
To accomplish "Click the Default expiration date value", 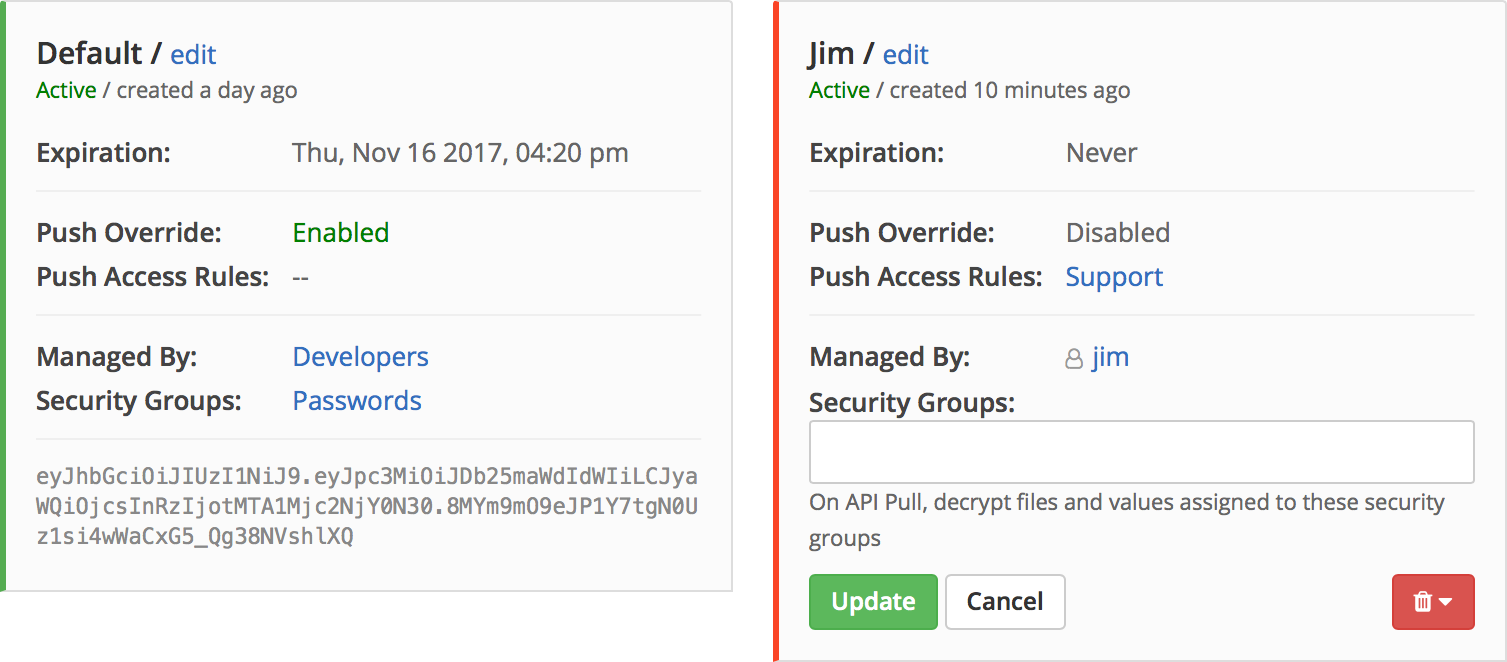I will tap(460, 153).
